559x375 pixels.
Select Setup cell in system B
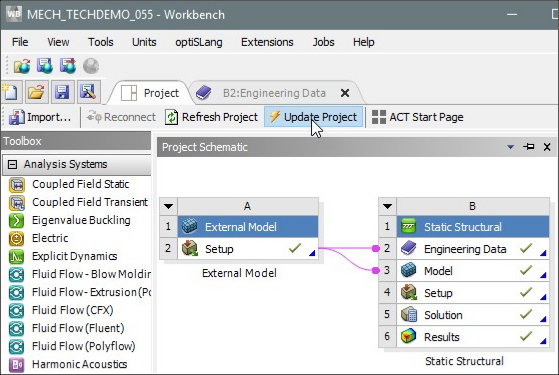[473, 293]
